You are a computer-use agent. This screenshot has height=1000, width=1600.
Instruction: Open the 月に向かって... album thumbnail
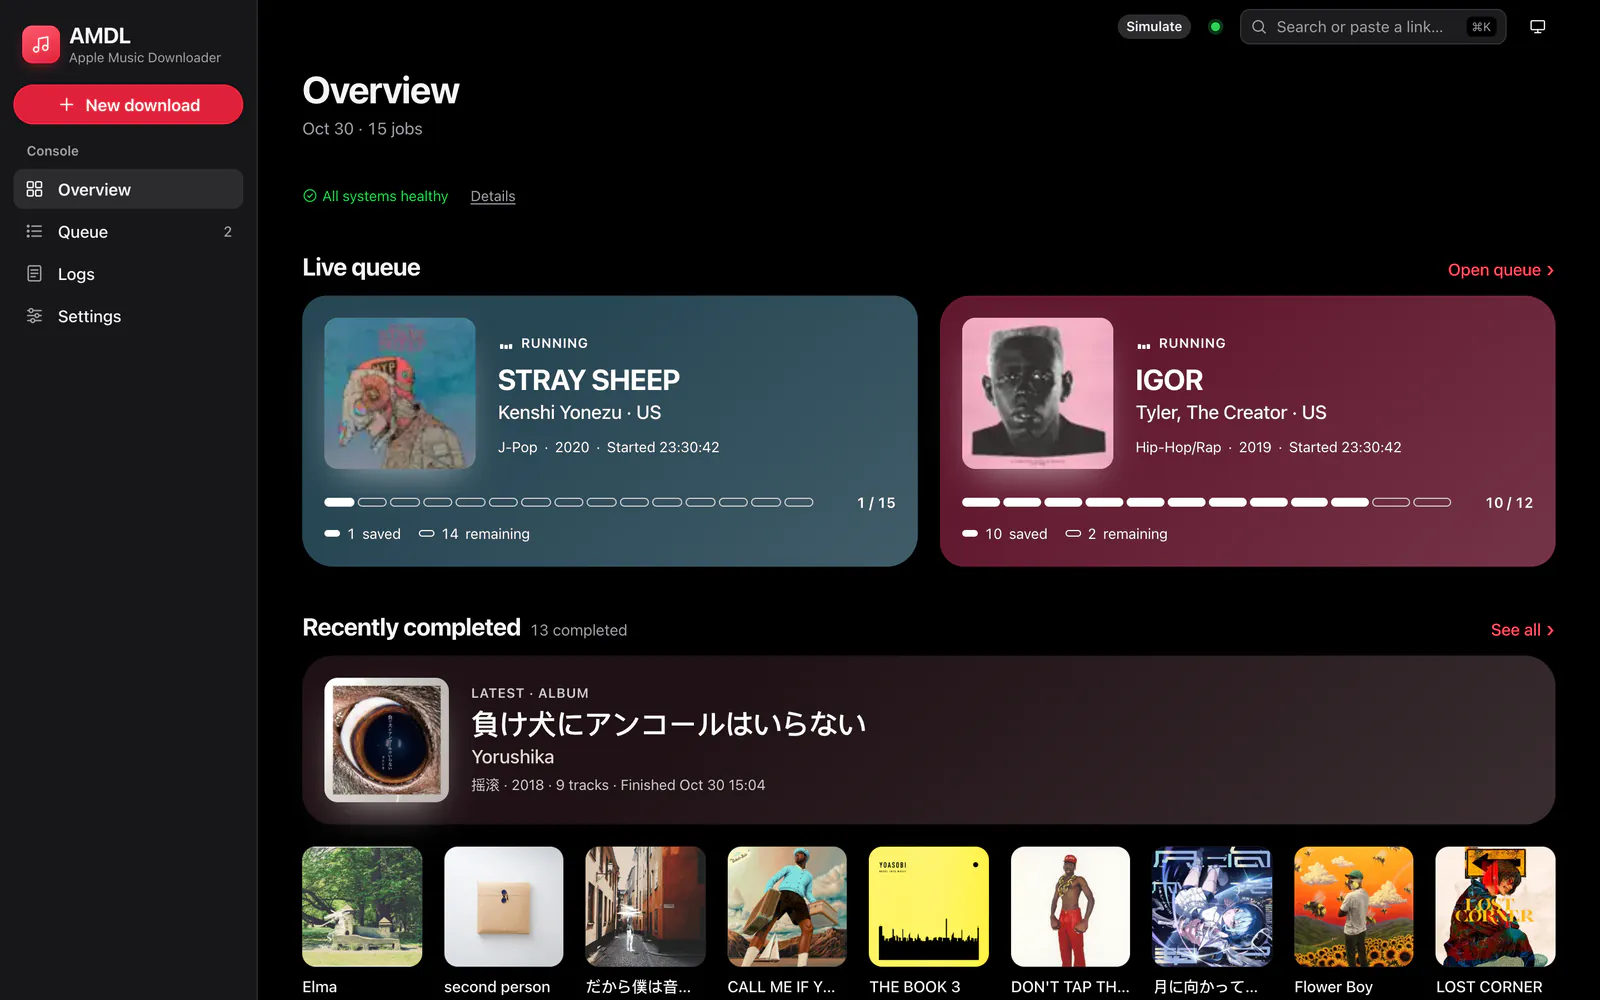point(1212,907)
